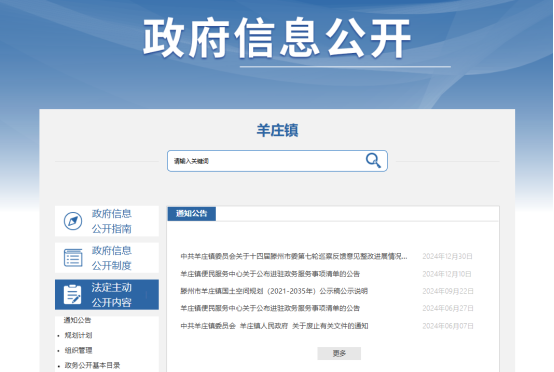Focus the 请输入关键词 search field

click(x=277, y=161)
